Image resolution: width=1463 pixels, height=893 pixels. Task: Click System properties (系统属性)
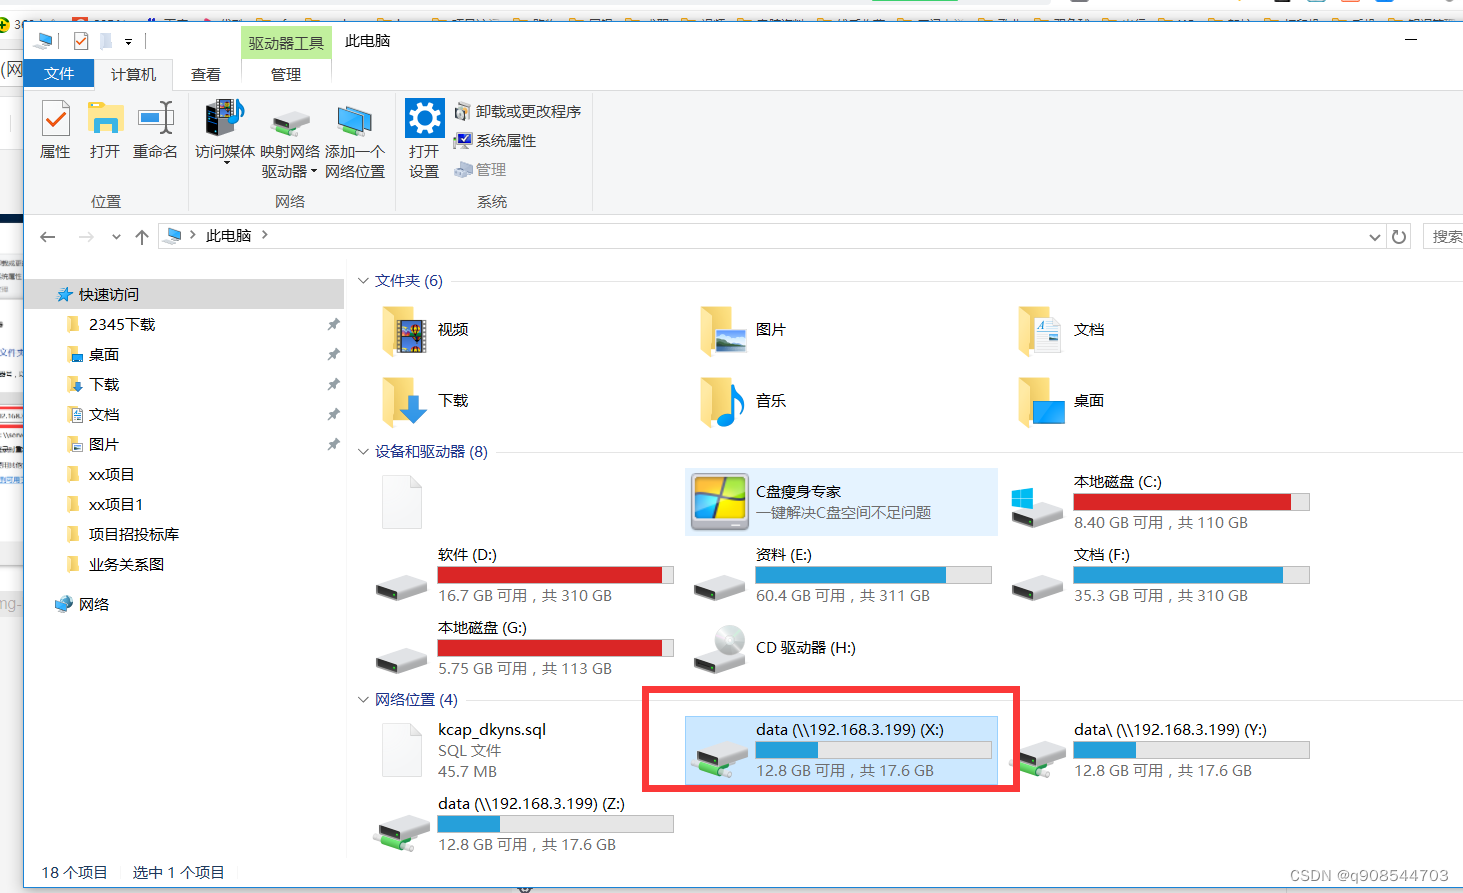tap(496, 141)
